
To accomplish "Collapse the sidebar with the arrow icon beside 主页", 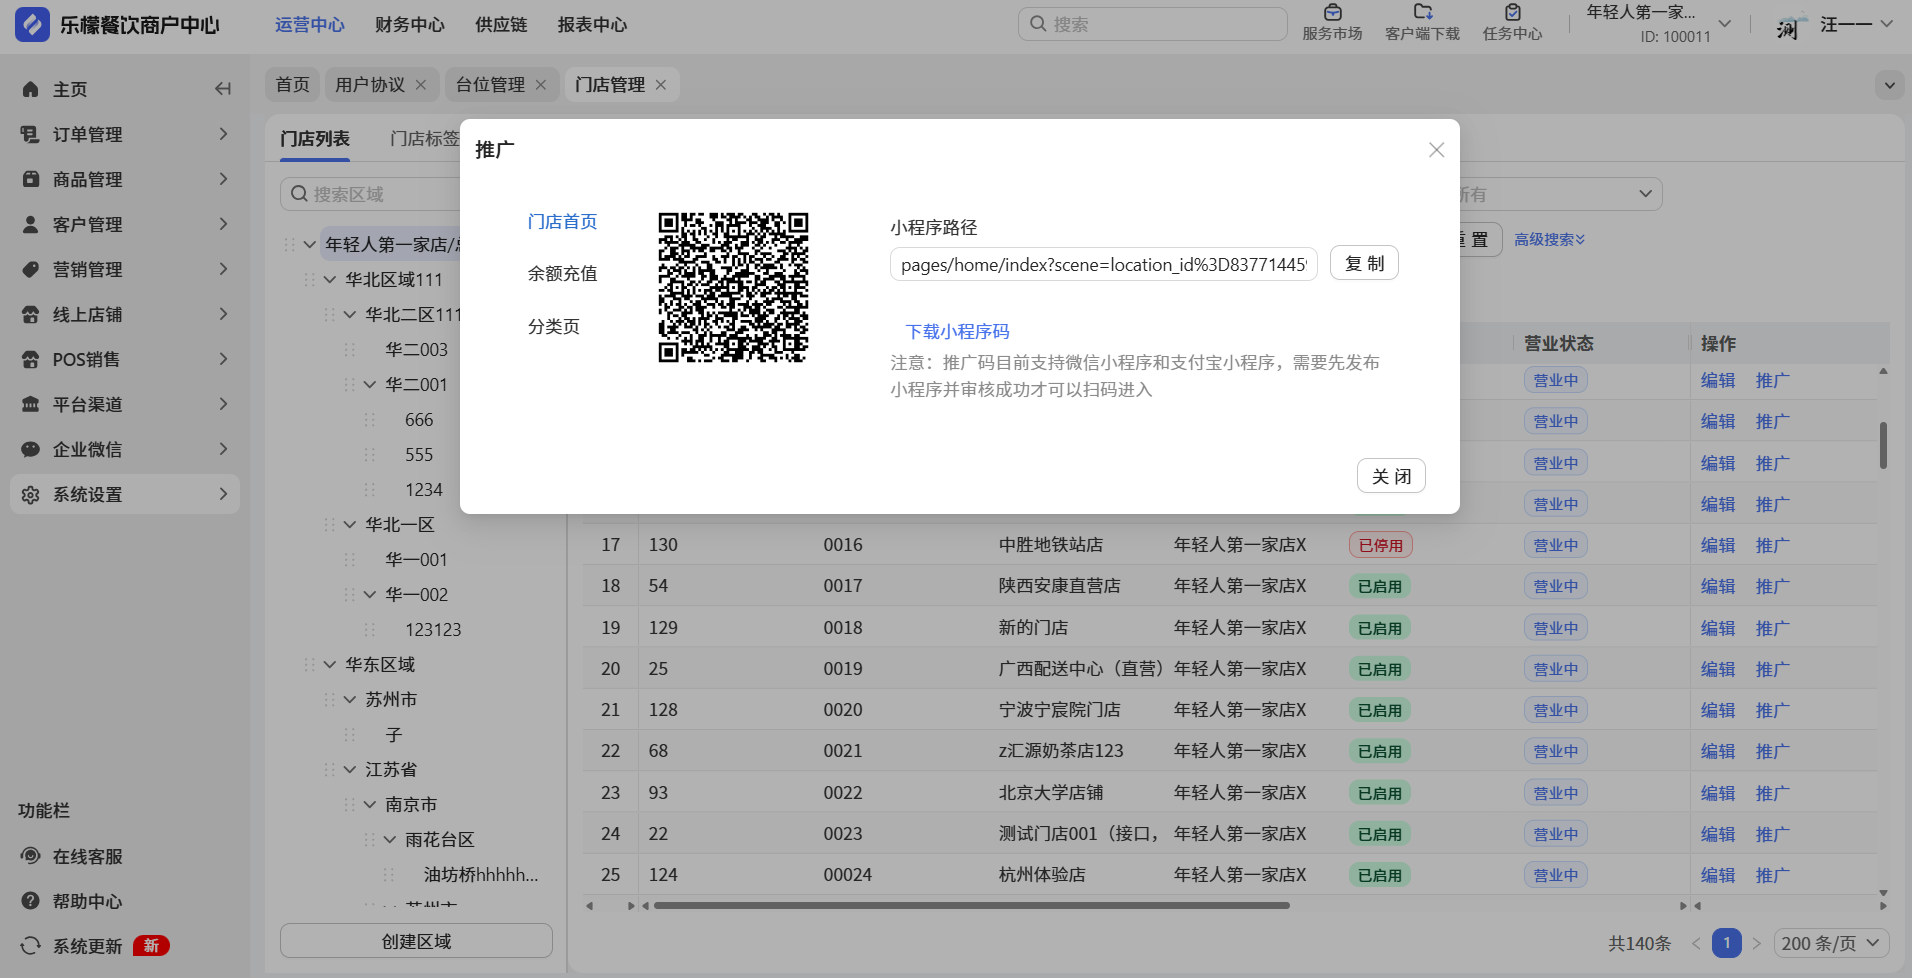I will click(223, 89).
